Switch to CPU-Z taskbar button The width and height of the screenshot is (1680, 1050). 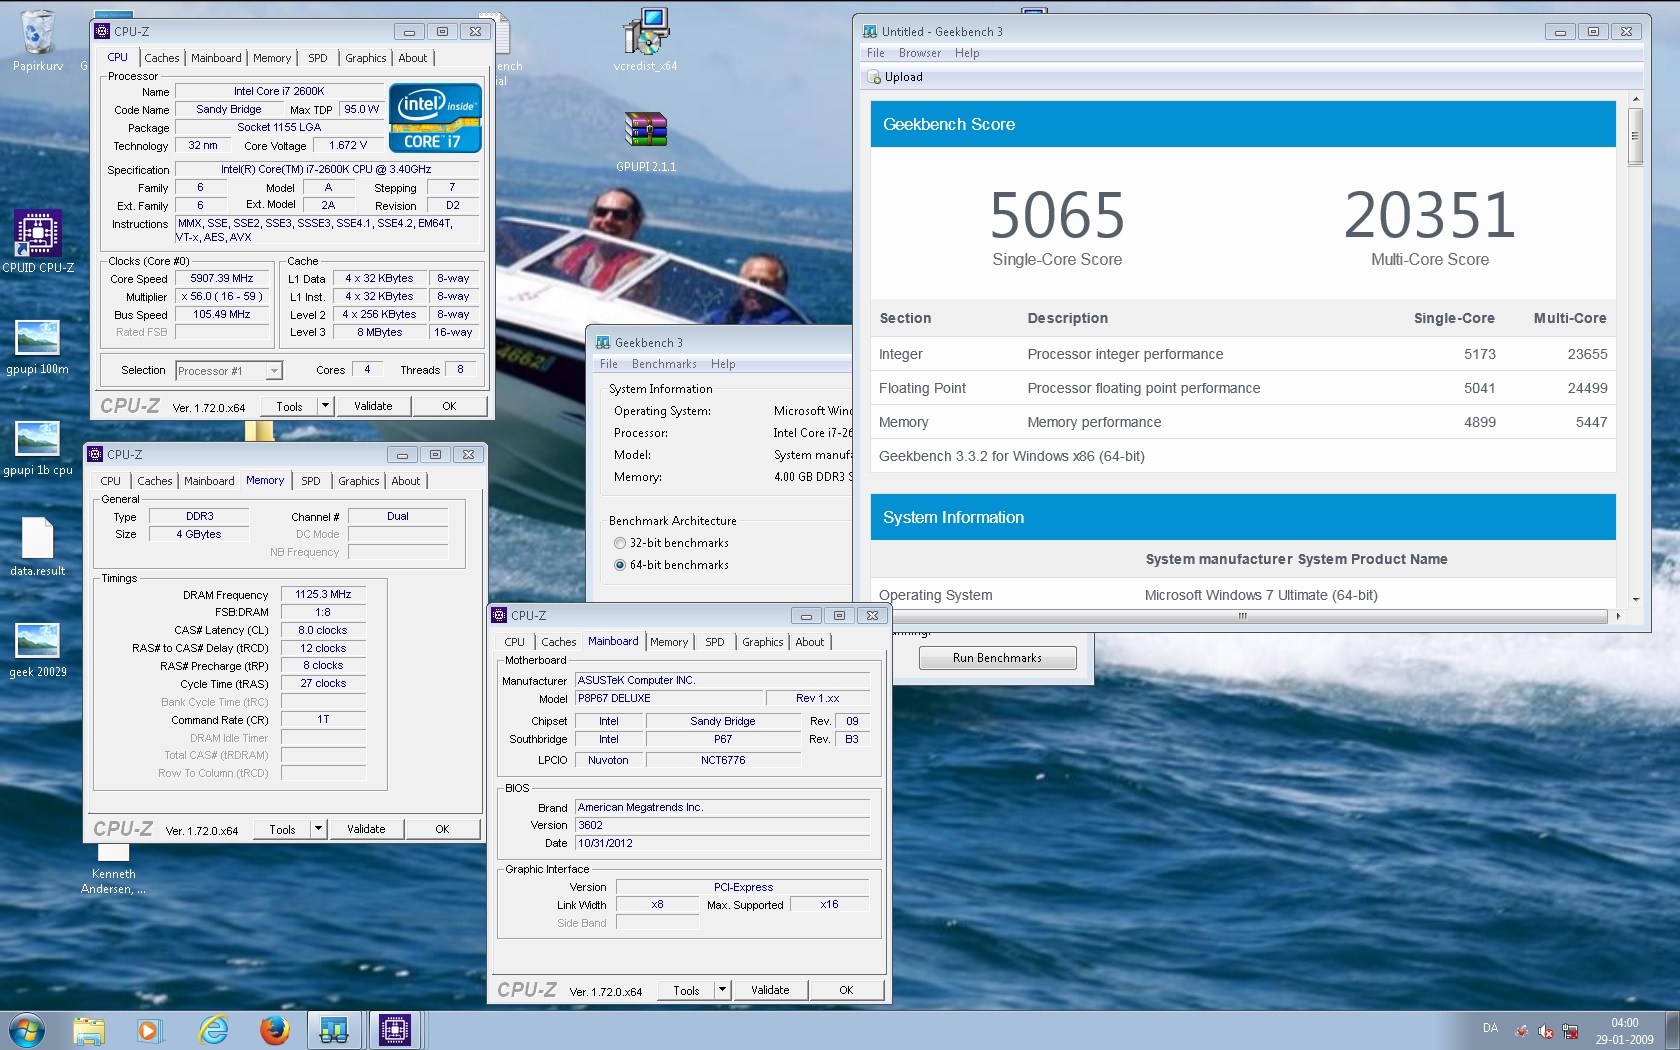tap(395, 1030)
